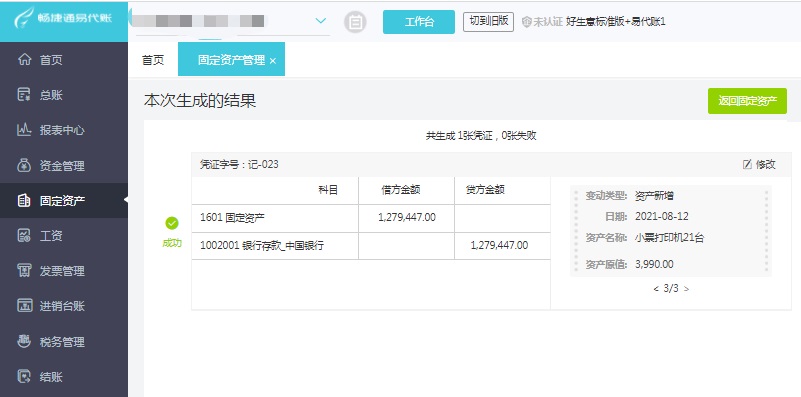Click 切到旧版 button
The width and height of the screenshot is (801, 397).
[488, 21]
